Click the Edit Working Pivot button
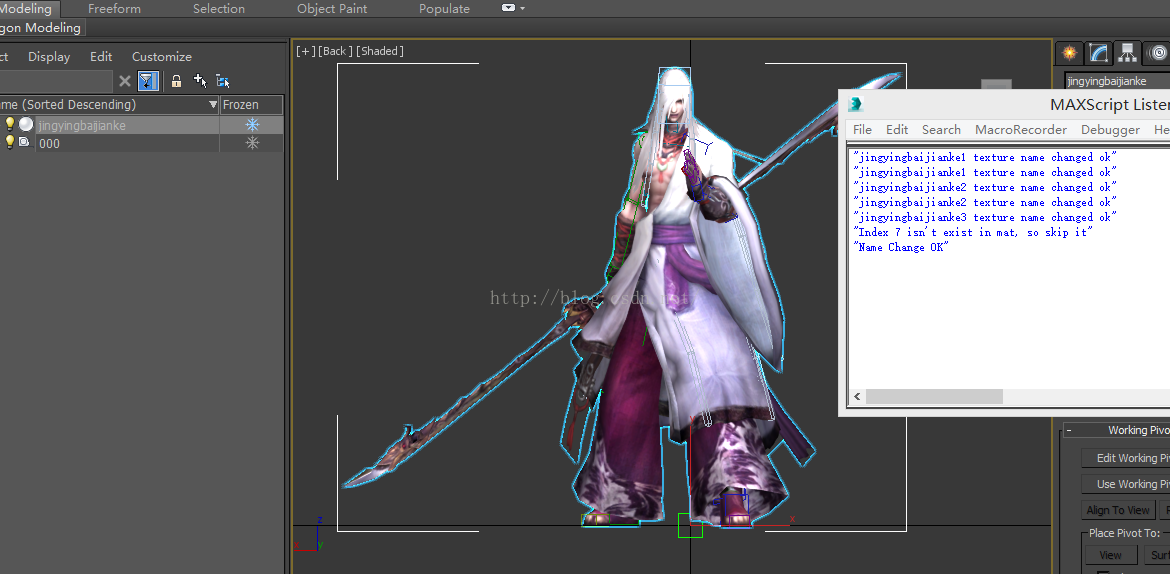Viewport: 1170px width, 574px height. tap(1126, 458)
